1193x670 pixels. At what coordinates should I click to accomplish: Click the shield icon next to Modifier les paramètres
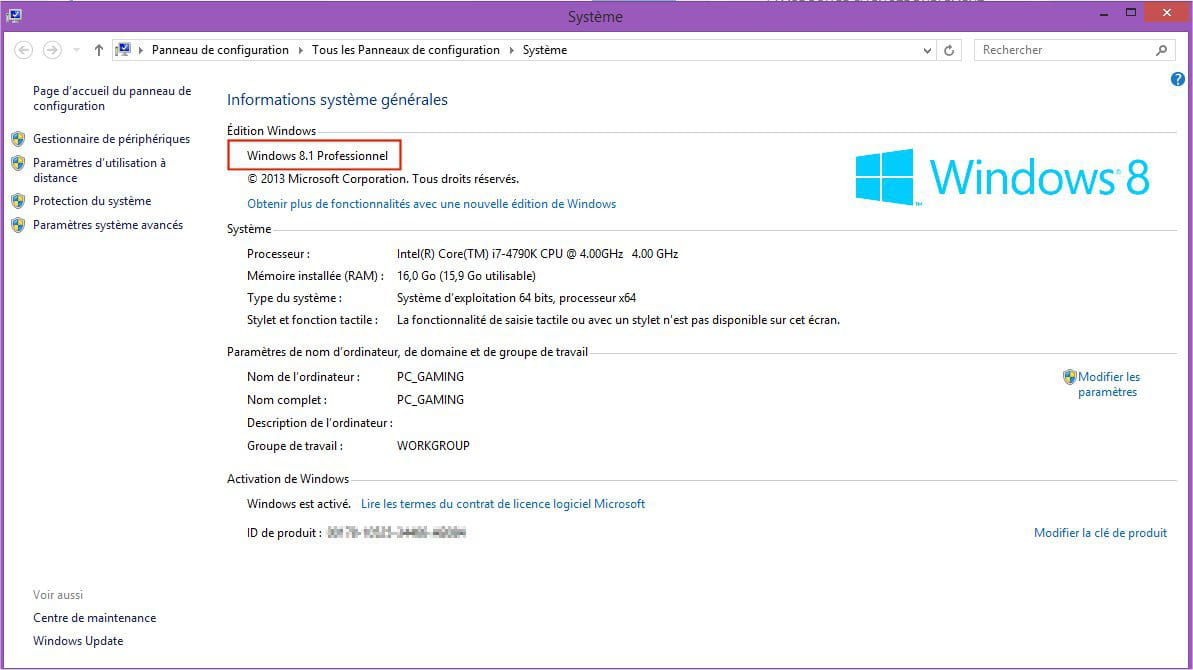[1070, 376]
